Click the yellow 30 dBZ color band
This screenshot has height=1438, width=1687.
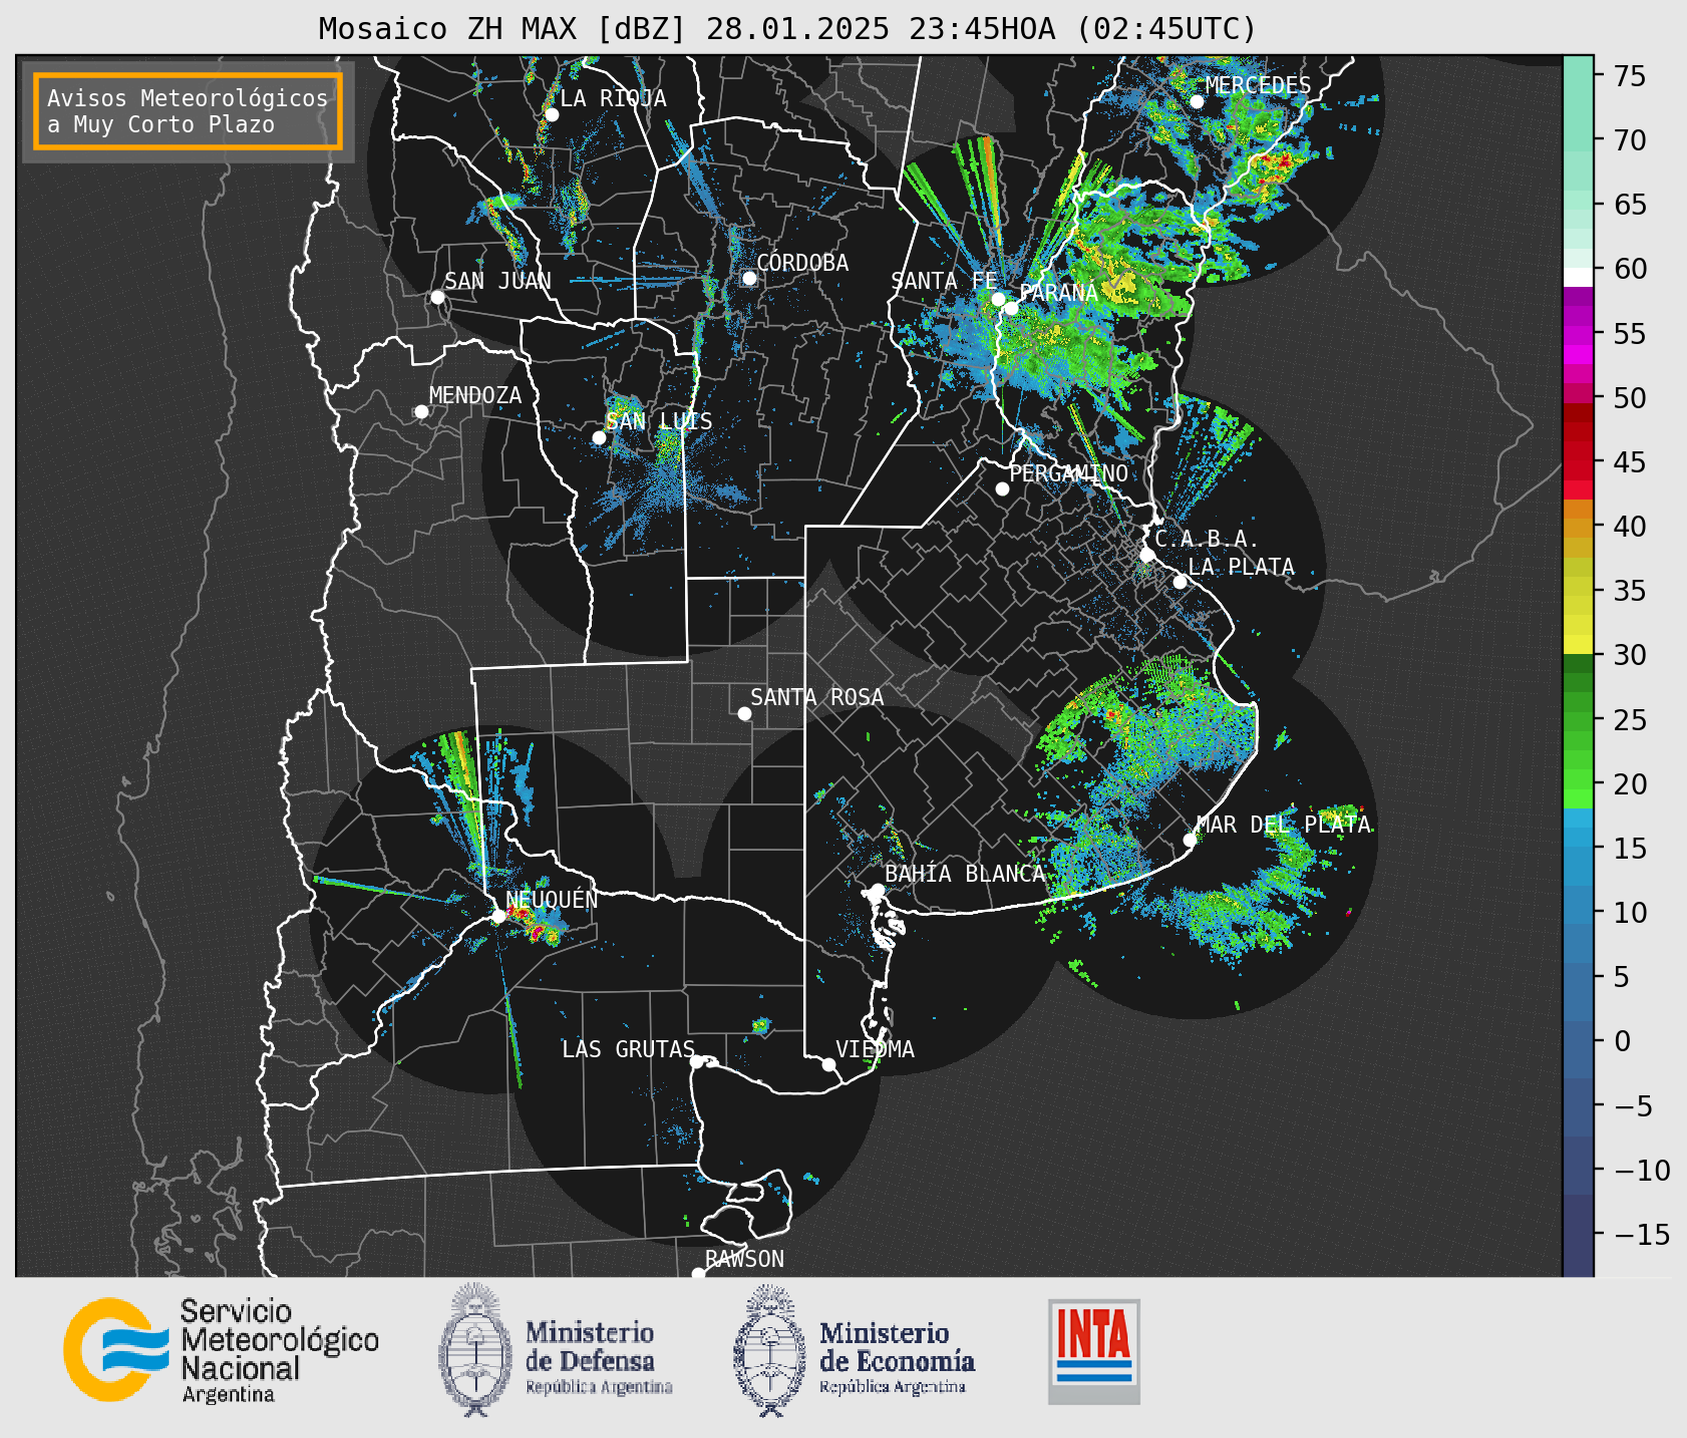pyautogui.click(x=1578, y=645)
